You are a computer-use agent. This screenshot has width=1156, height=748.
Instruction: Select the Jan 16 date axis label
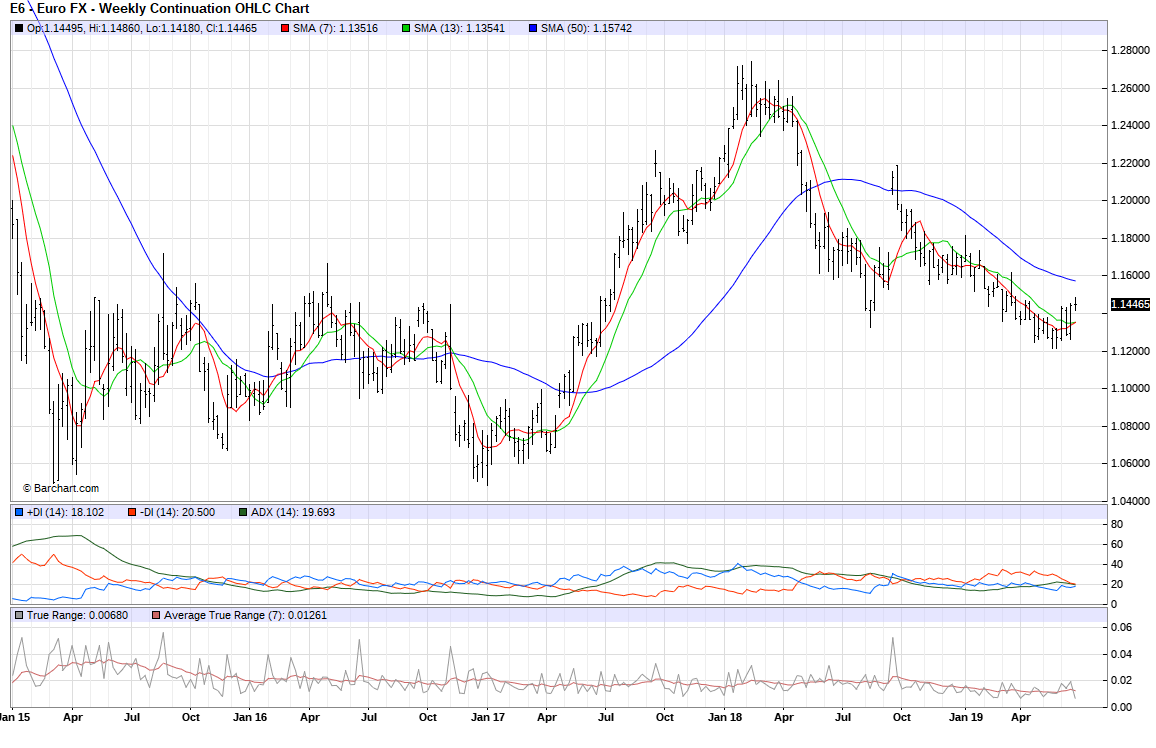[x=250, y=717]
